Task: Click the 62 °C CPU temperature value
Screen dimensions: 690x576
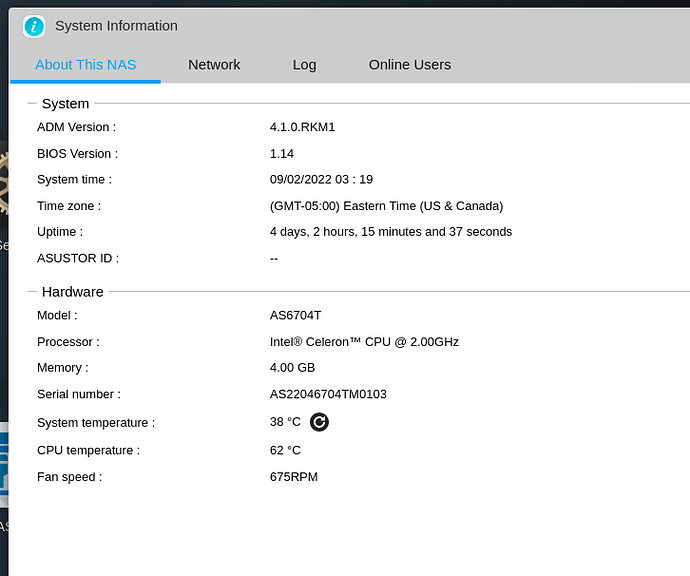Action: (x=285, y=451)
